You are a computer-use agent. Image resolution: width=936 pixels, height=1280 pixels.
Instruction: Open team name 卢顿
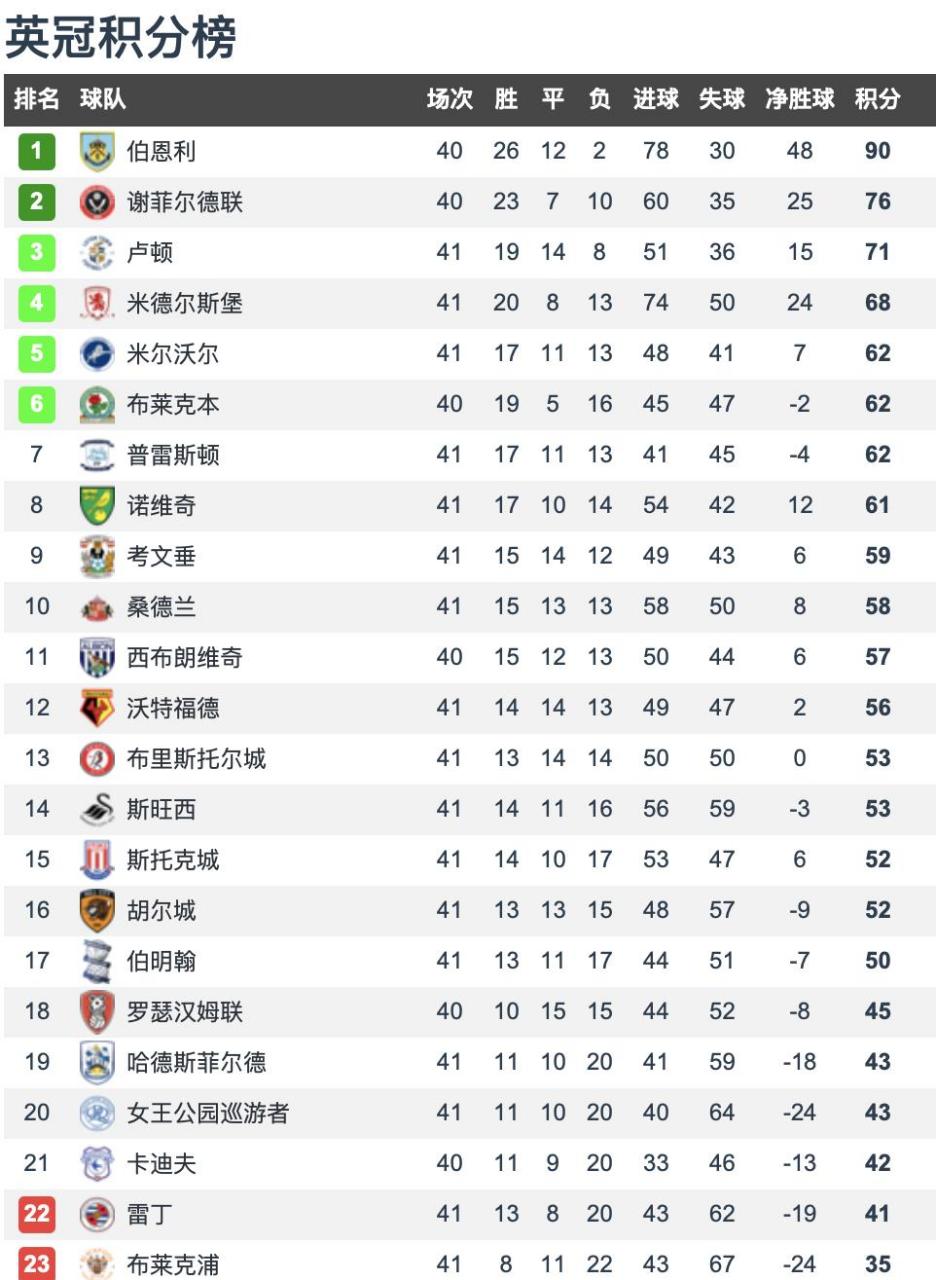[x=150, y=253]
